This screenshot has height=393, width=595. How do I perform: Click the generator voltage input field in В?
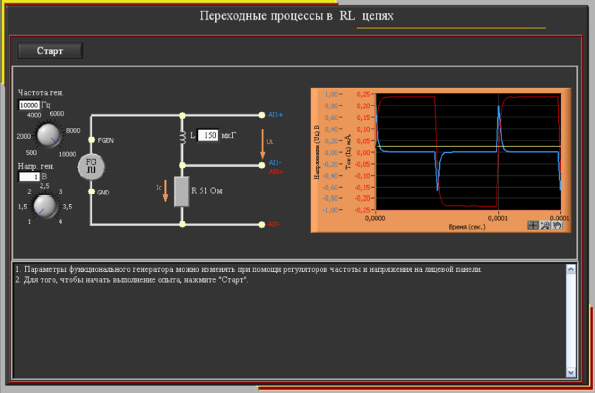29,177
